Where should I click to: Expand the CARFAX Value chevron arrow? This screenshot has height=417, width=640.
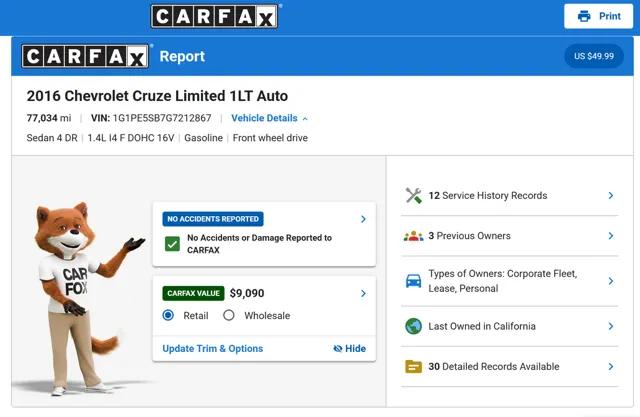363,293
